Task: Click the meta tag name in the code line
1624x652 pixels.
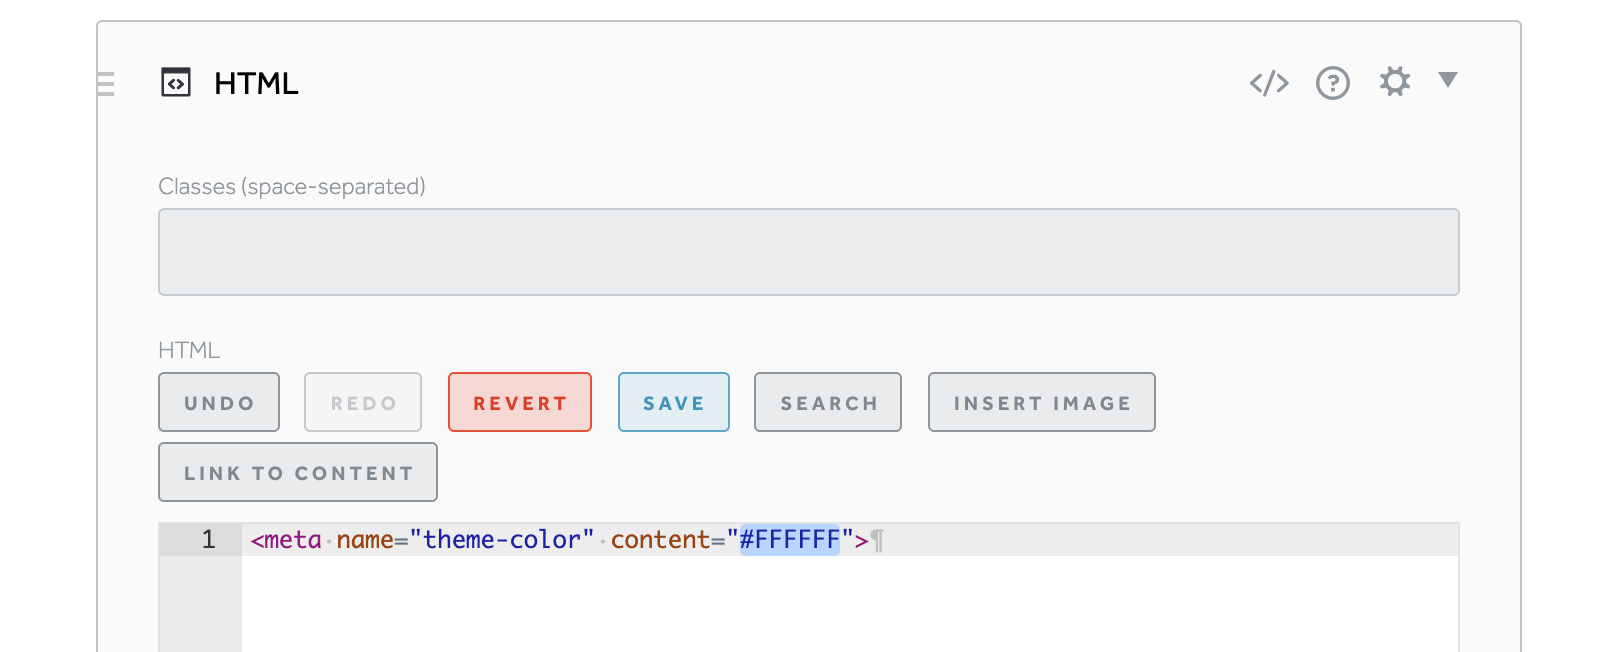Action: click(x=293, y=540)
